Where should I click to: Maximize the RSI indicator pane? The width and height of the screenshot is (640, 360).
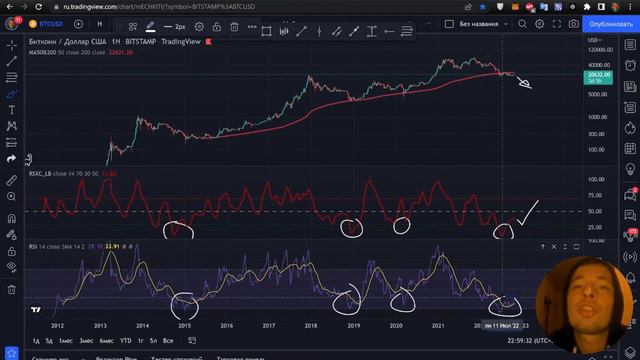point(576,247)
